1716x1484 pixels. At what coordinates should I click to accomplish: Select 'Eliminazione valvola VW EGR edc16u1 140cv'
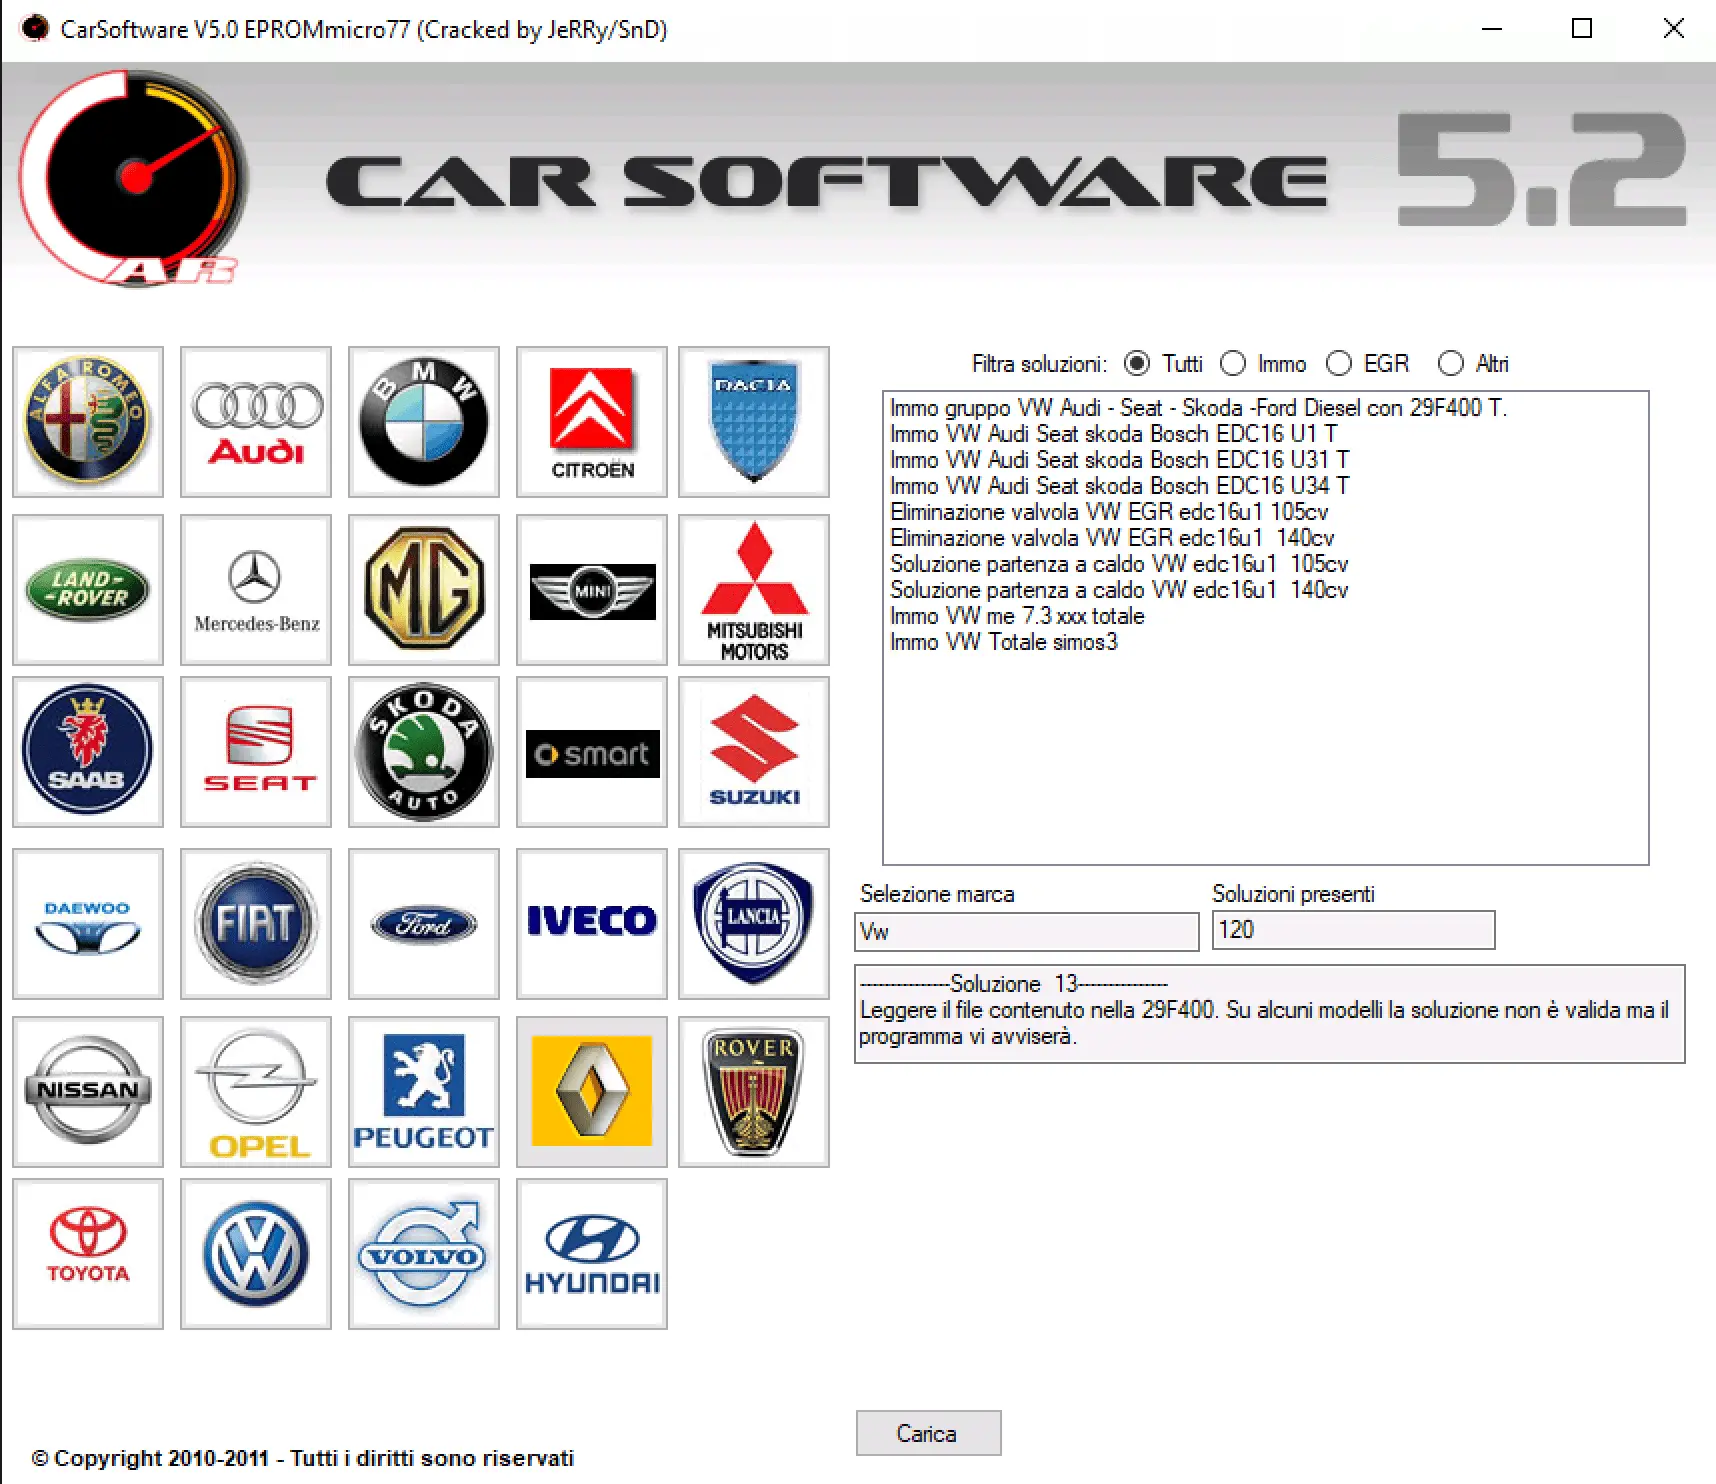click(x=1112, y=537)
